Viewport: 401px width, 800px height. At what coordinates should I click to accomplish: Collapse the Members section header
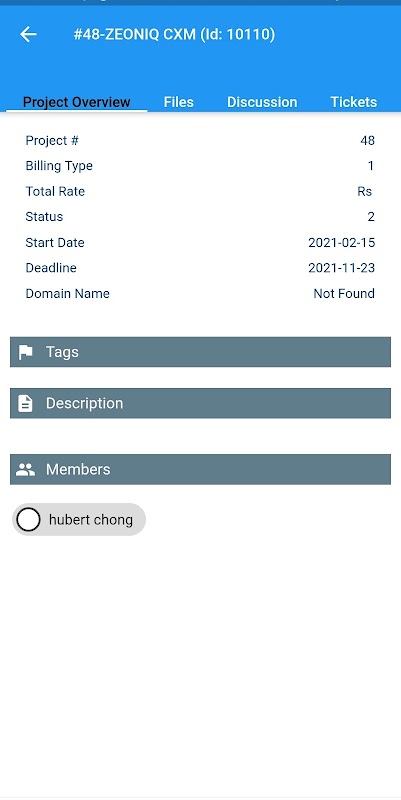200,469
